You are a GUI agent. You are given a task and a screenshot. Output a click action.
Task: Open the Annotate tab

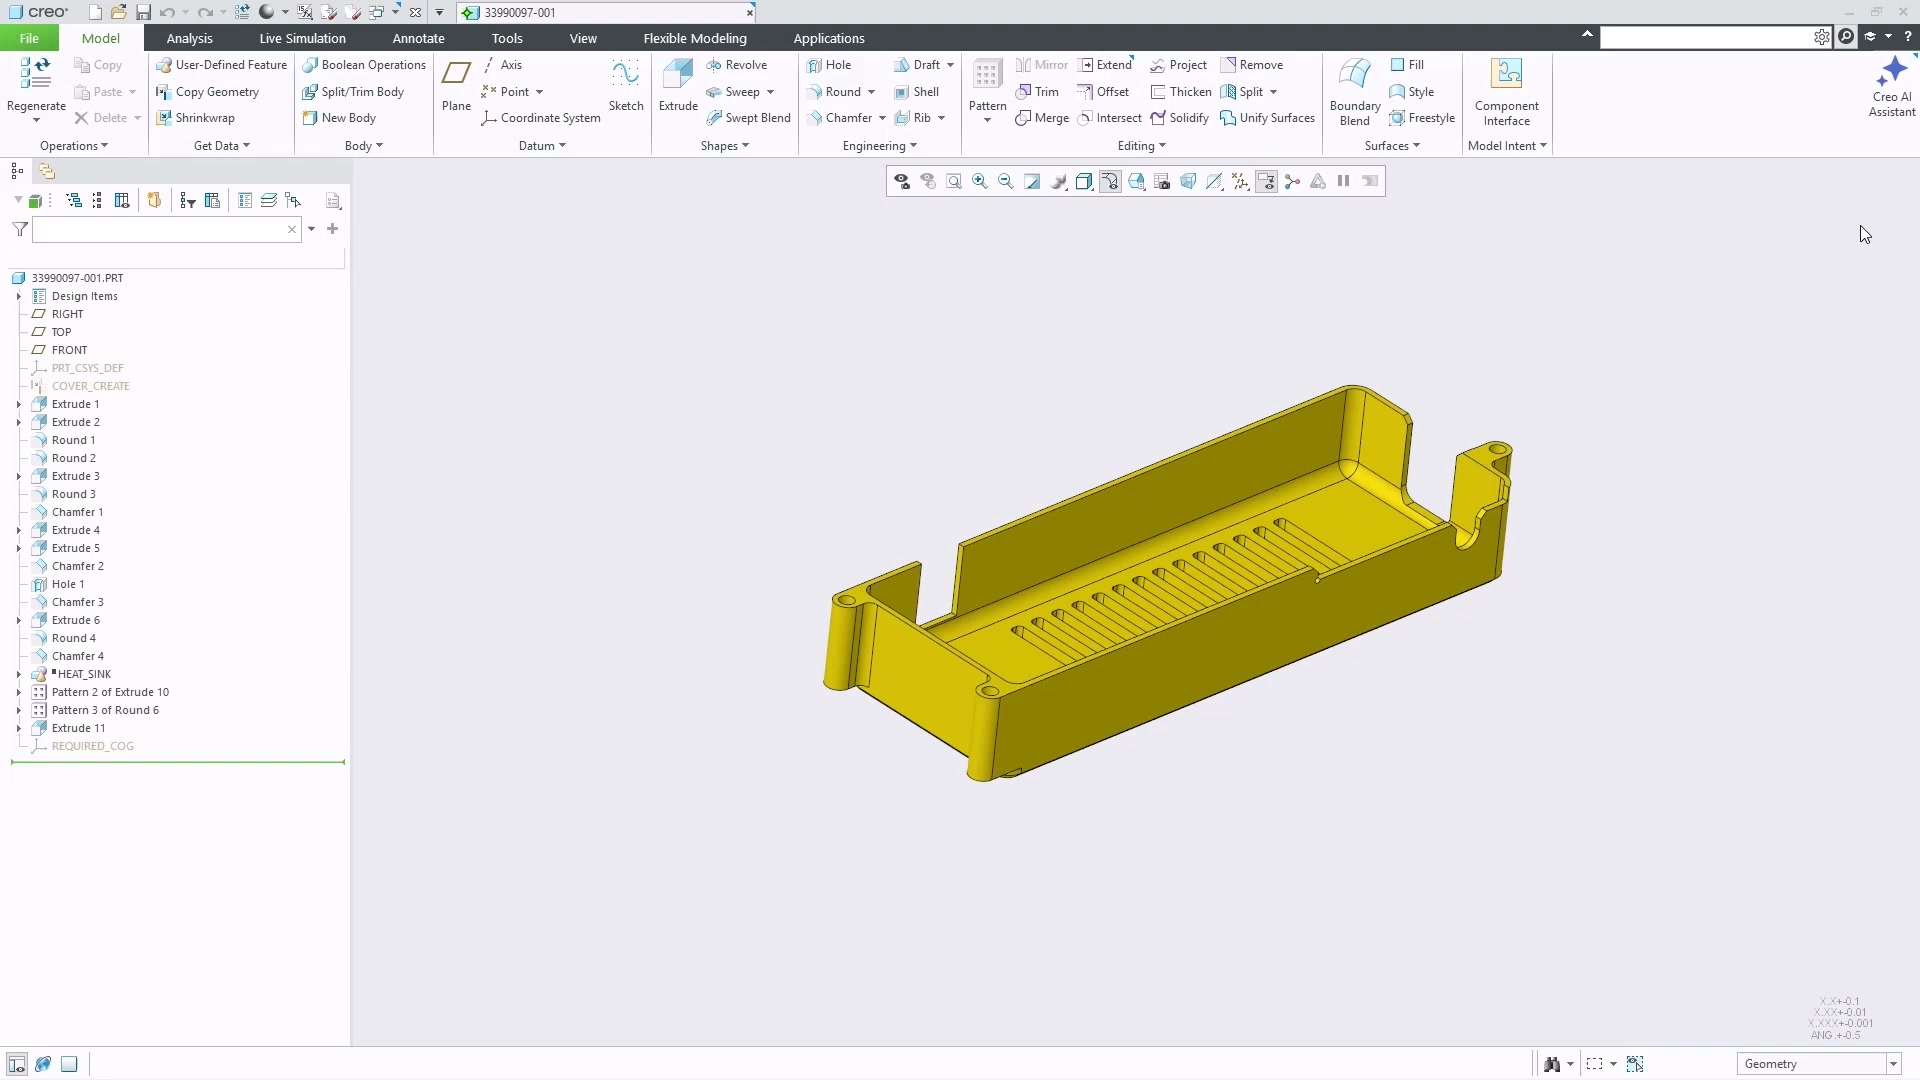tap(418, 38)
